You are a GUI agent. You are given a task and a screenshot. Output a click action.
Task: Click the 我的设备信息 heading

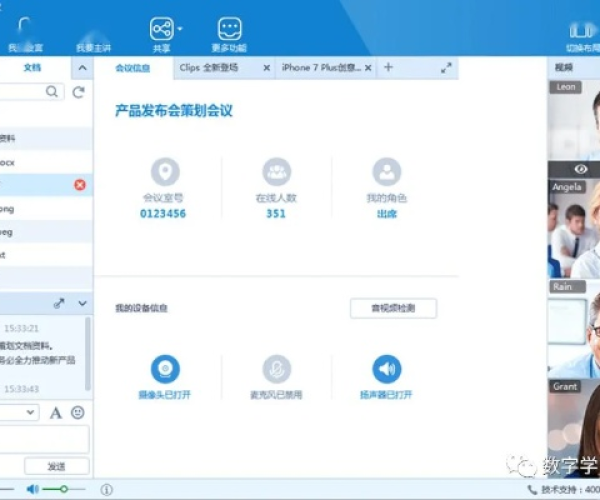tap(141, 308)
